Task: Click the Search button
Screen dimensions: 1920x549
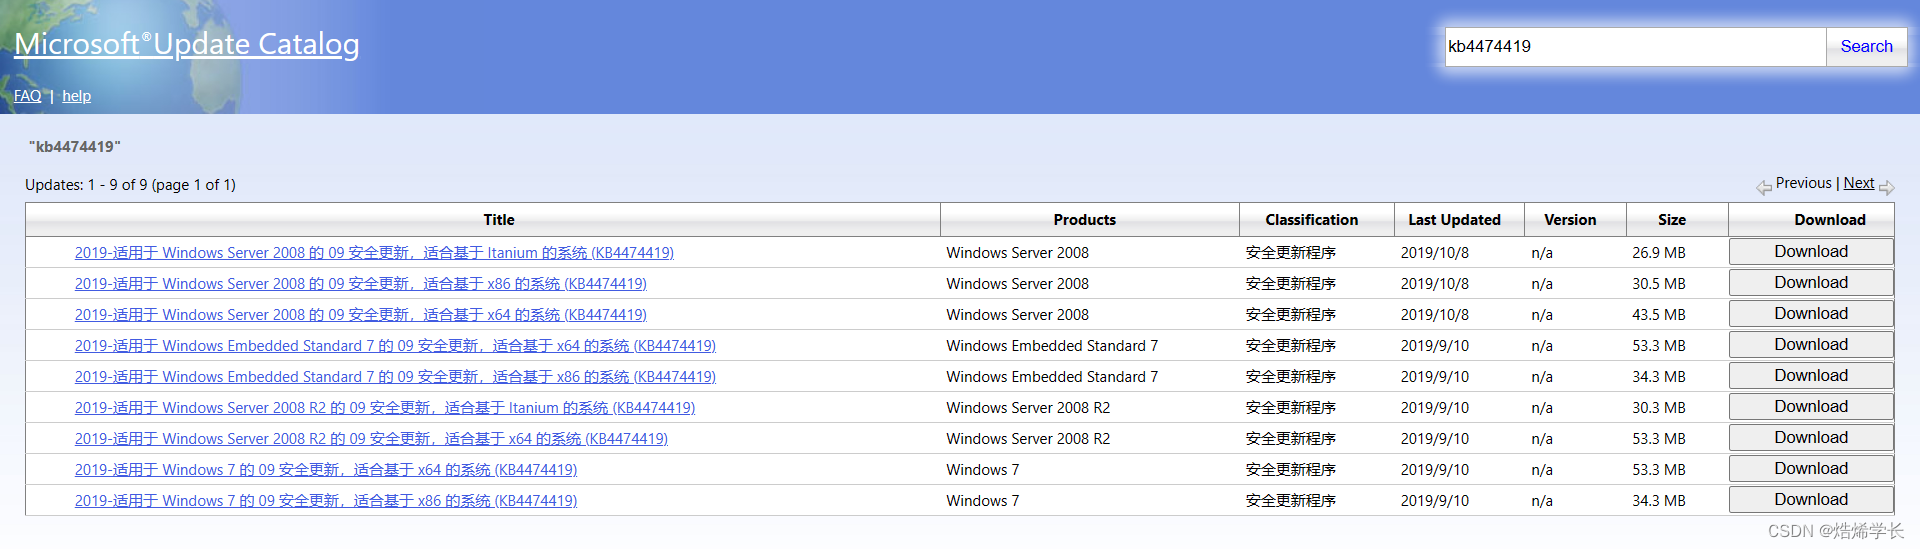Action: [1866, 46]
